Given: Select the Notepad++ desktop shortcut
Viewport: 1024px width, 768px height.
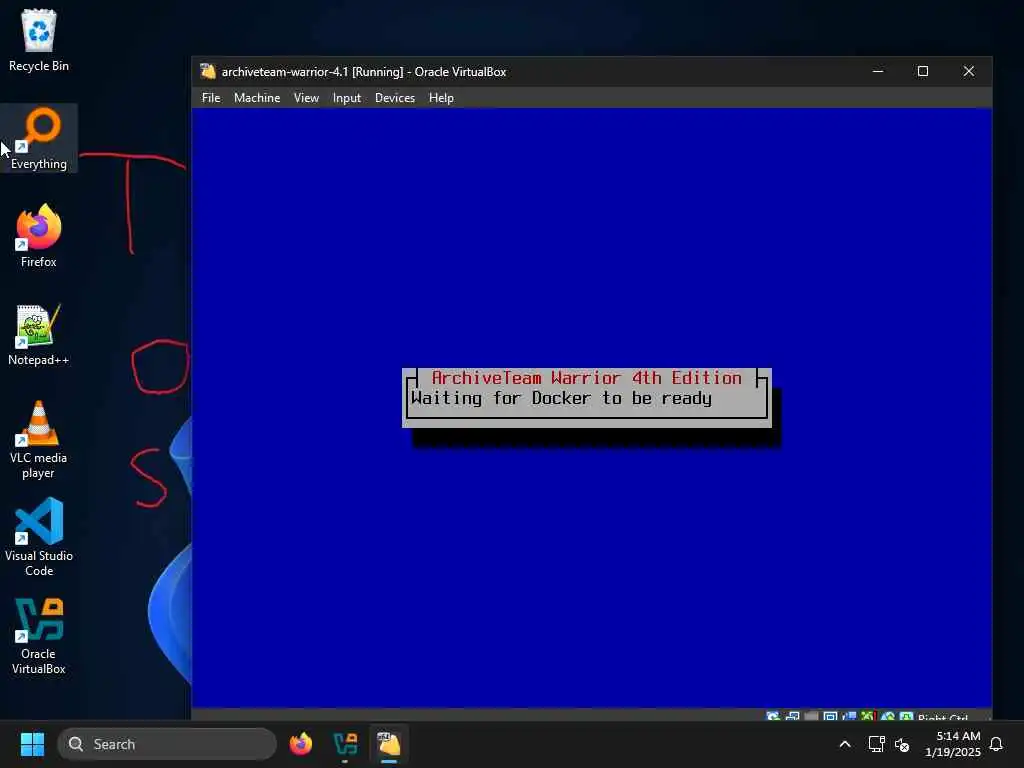Looking at the screenshot, I should 39,334.
